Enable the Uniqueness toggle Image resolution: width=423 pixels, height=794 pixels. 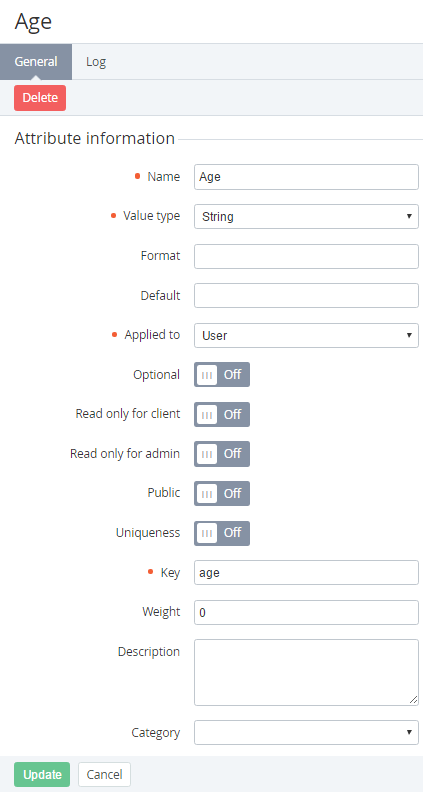point(222,533)
